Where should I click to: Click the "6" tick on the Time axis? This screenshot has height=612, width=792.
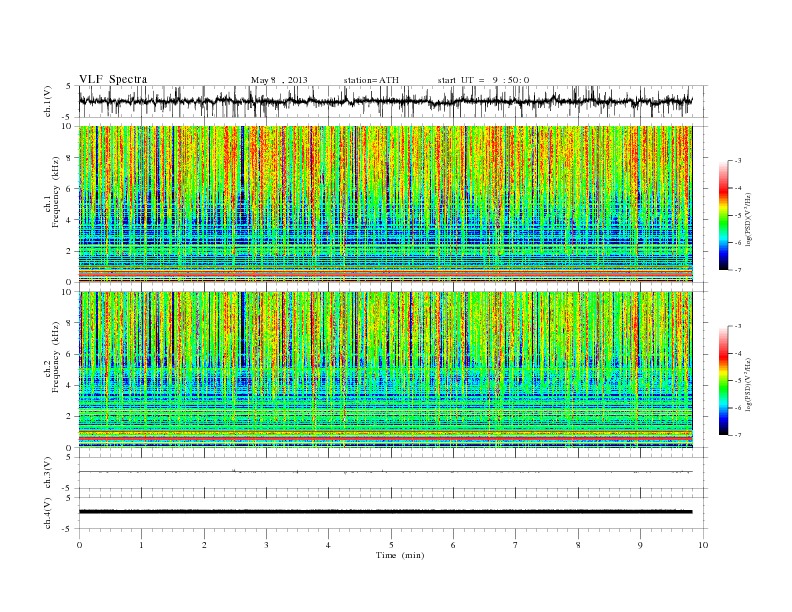click(453, 545)
